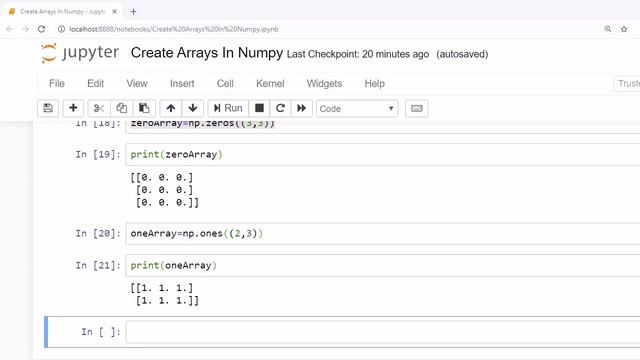The height and width of the screenshot is (360, 640).
Task: Open the View menu
Action: coord(137,83)
